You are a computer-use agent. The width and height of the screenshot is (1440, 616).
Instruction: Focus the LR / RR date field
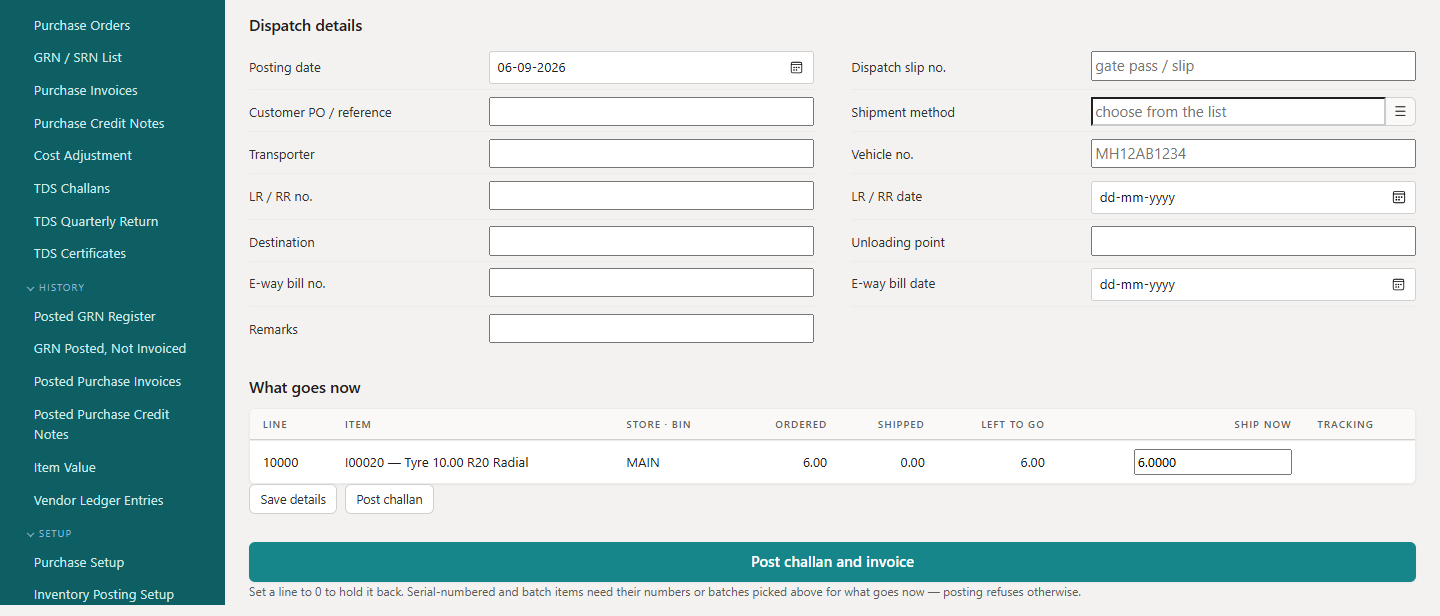click(1253, 197)
